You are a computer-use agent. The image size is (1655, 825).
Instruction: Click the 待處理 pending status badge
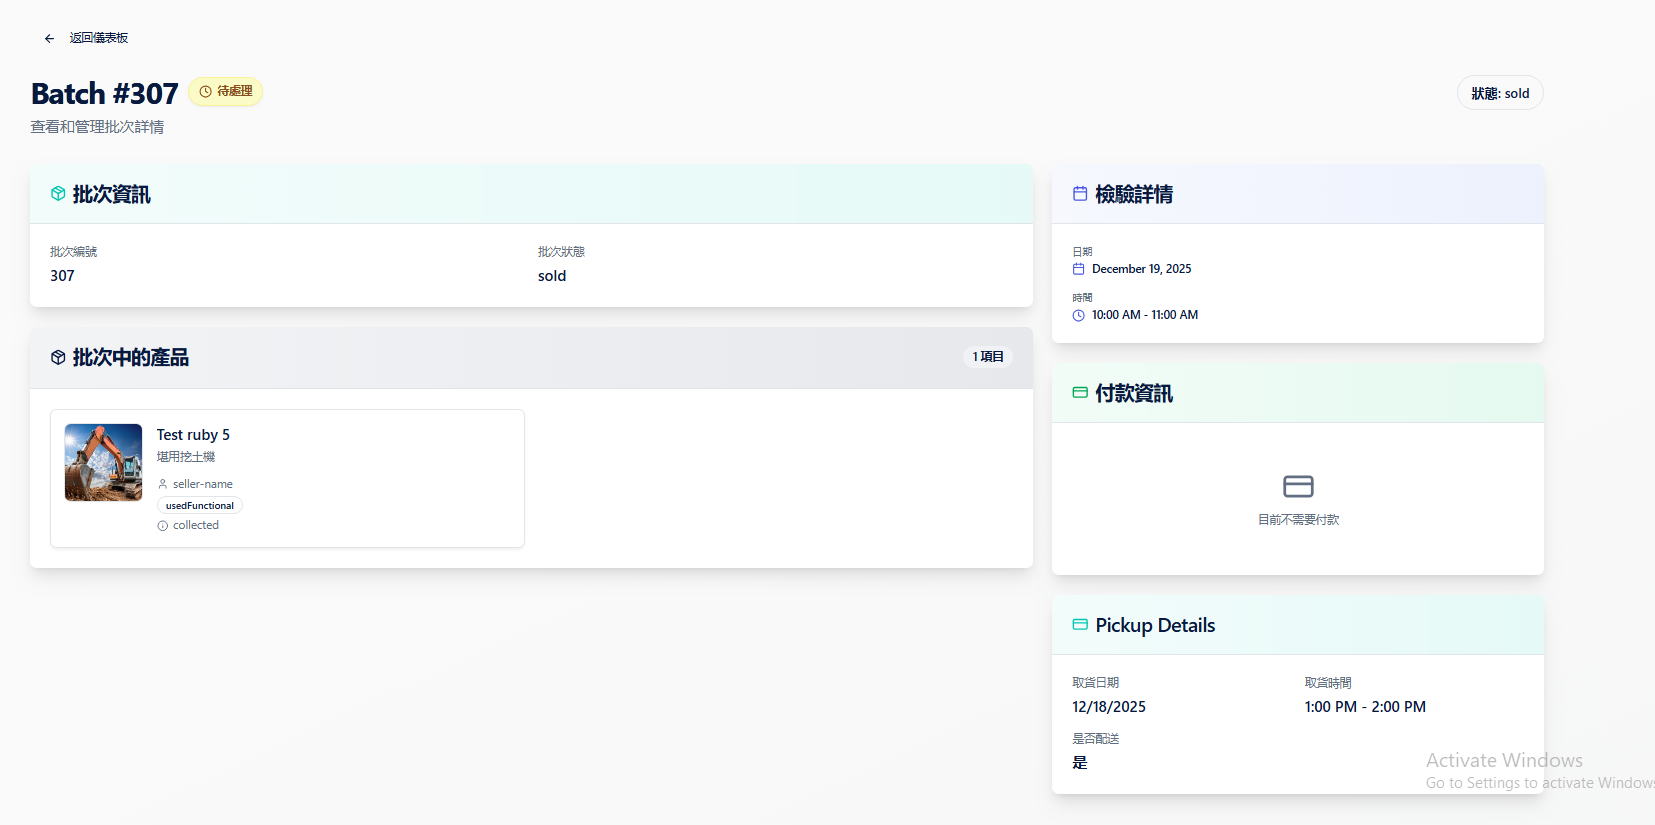point(226,91)
